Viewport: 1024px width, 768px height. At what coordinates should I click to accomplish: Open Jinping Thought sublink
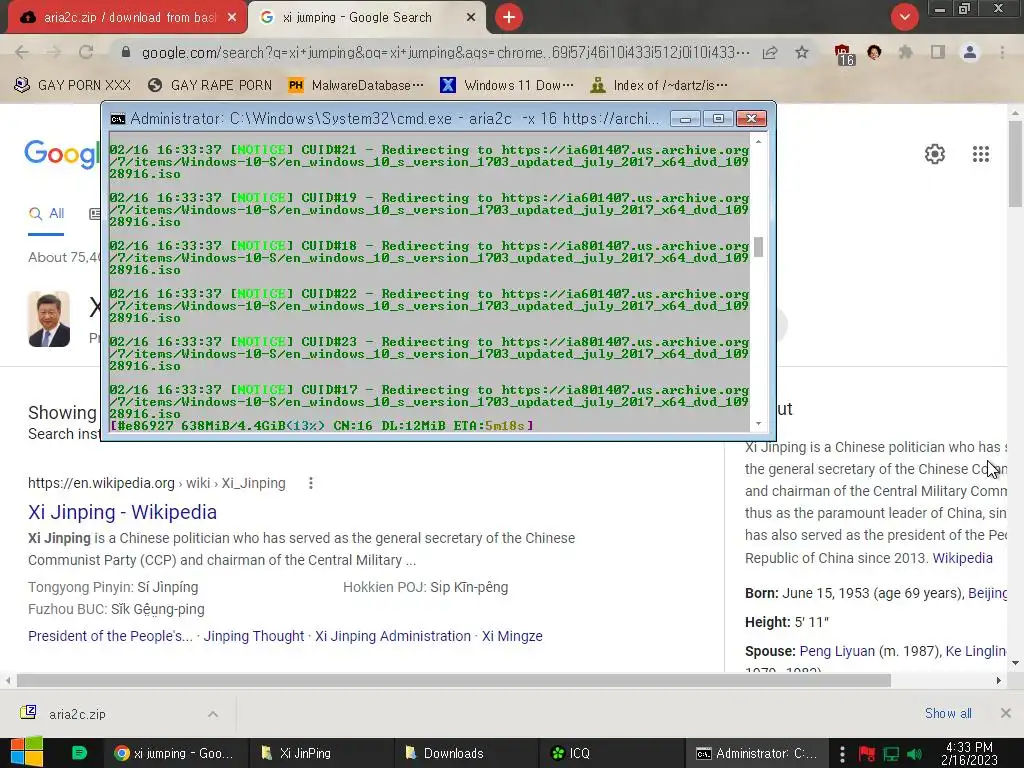254,636
